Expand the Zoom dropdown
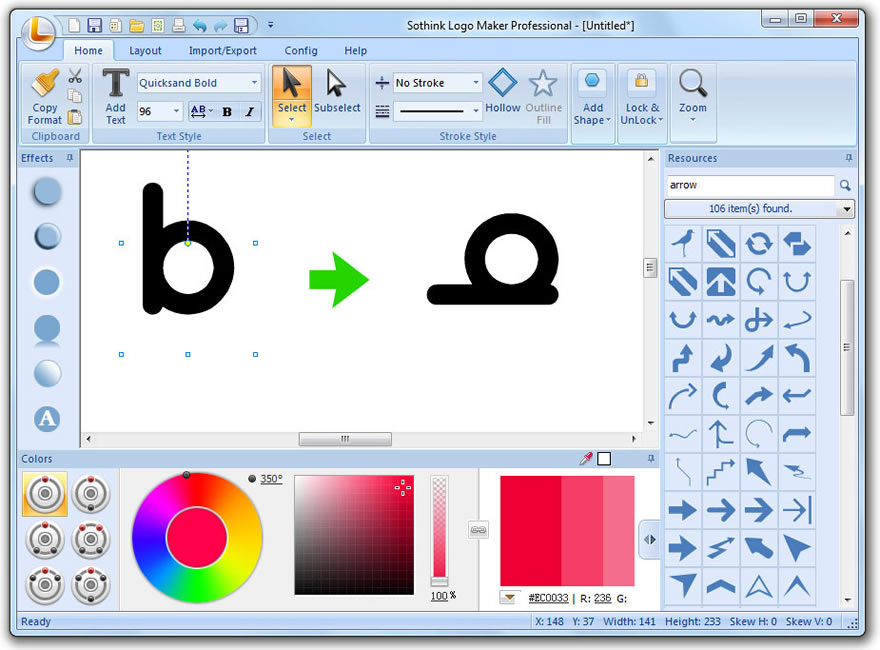The image size is (880, 650). click(x=693, y=120)
